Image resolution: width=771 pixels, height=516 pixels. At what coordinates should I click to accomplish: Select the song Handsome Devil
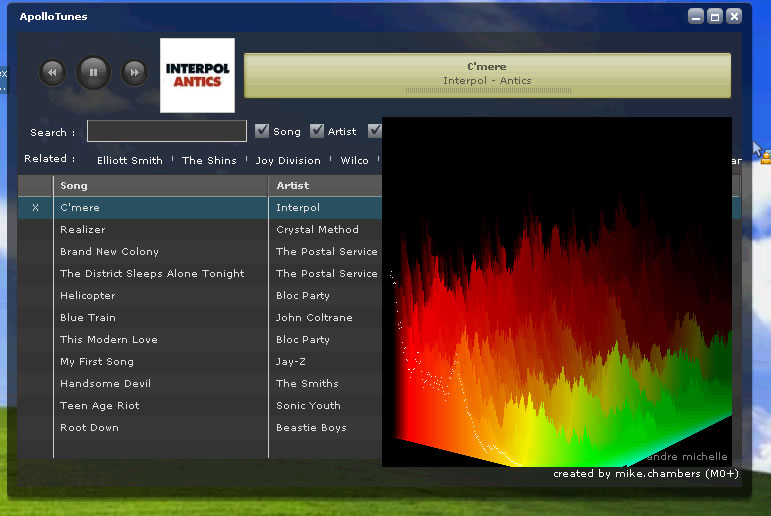pos(105,384)
